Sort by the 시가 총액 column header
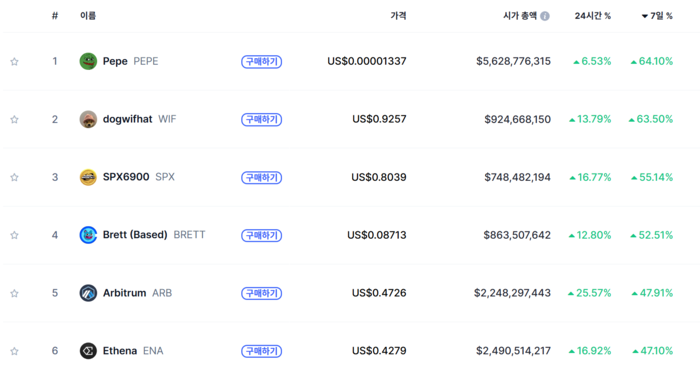This screenshot has width=700, height=377. tap(520, 16)
